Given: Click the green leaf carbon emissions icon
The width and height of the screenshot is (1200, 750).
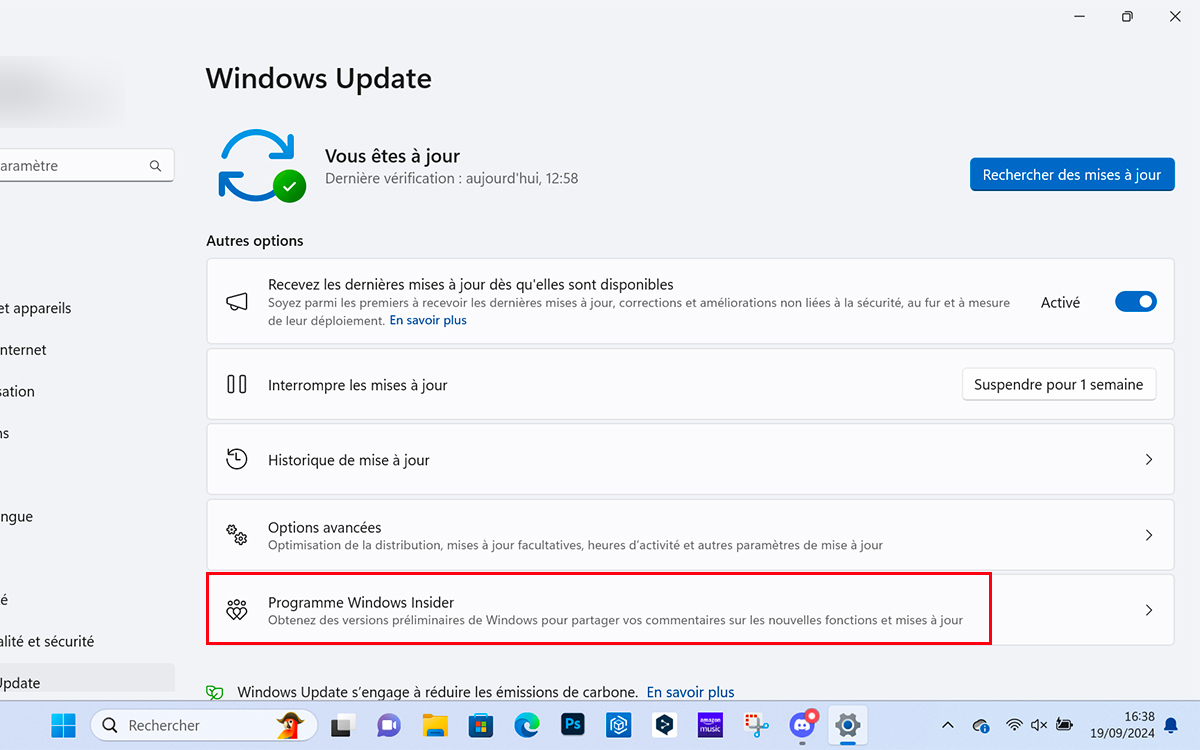Looking at the screenshot, I should [x=214, y=692].
